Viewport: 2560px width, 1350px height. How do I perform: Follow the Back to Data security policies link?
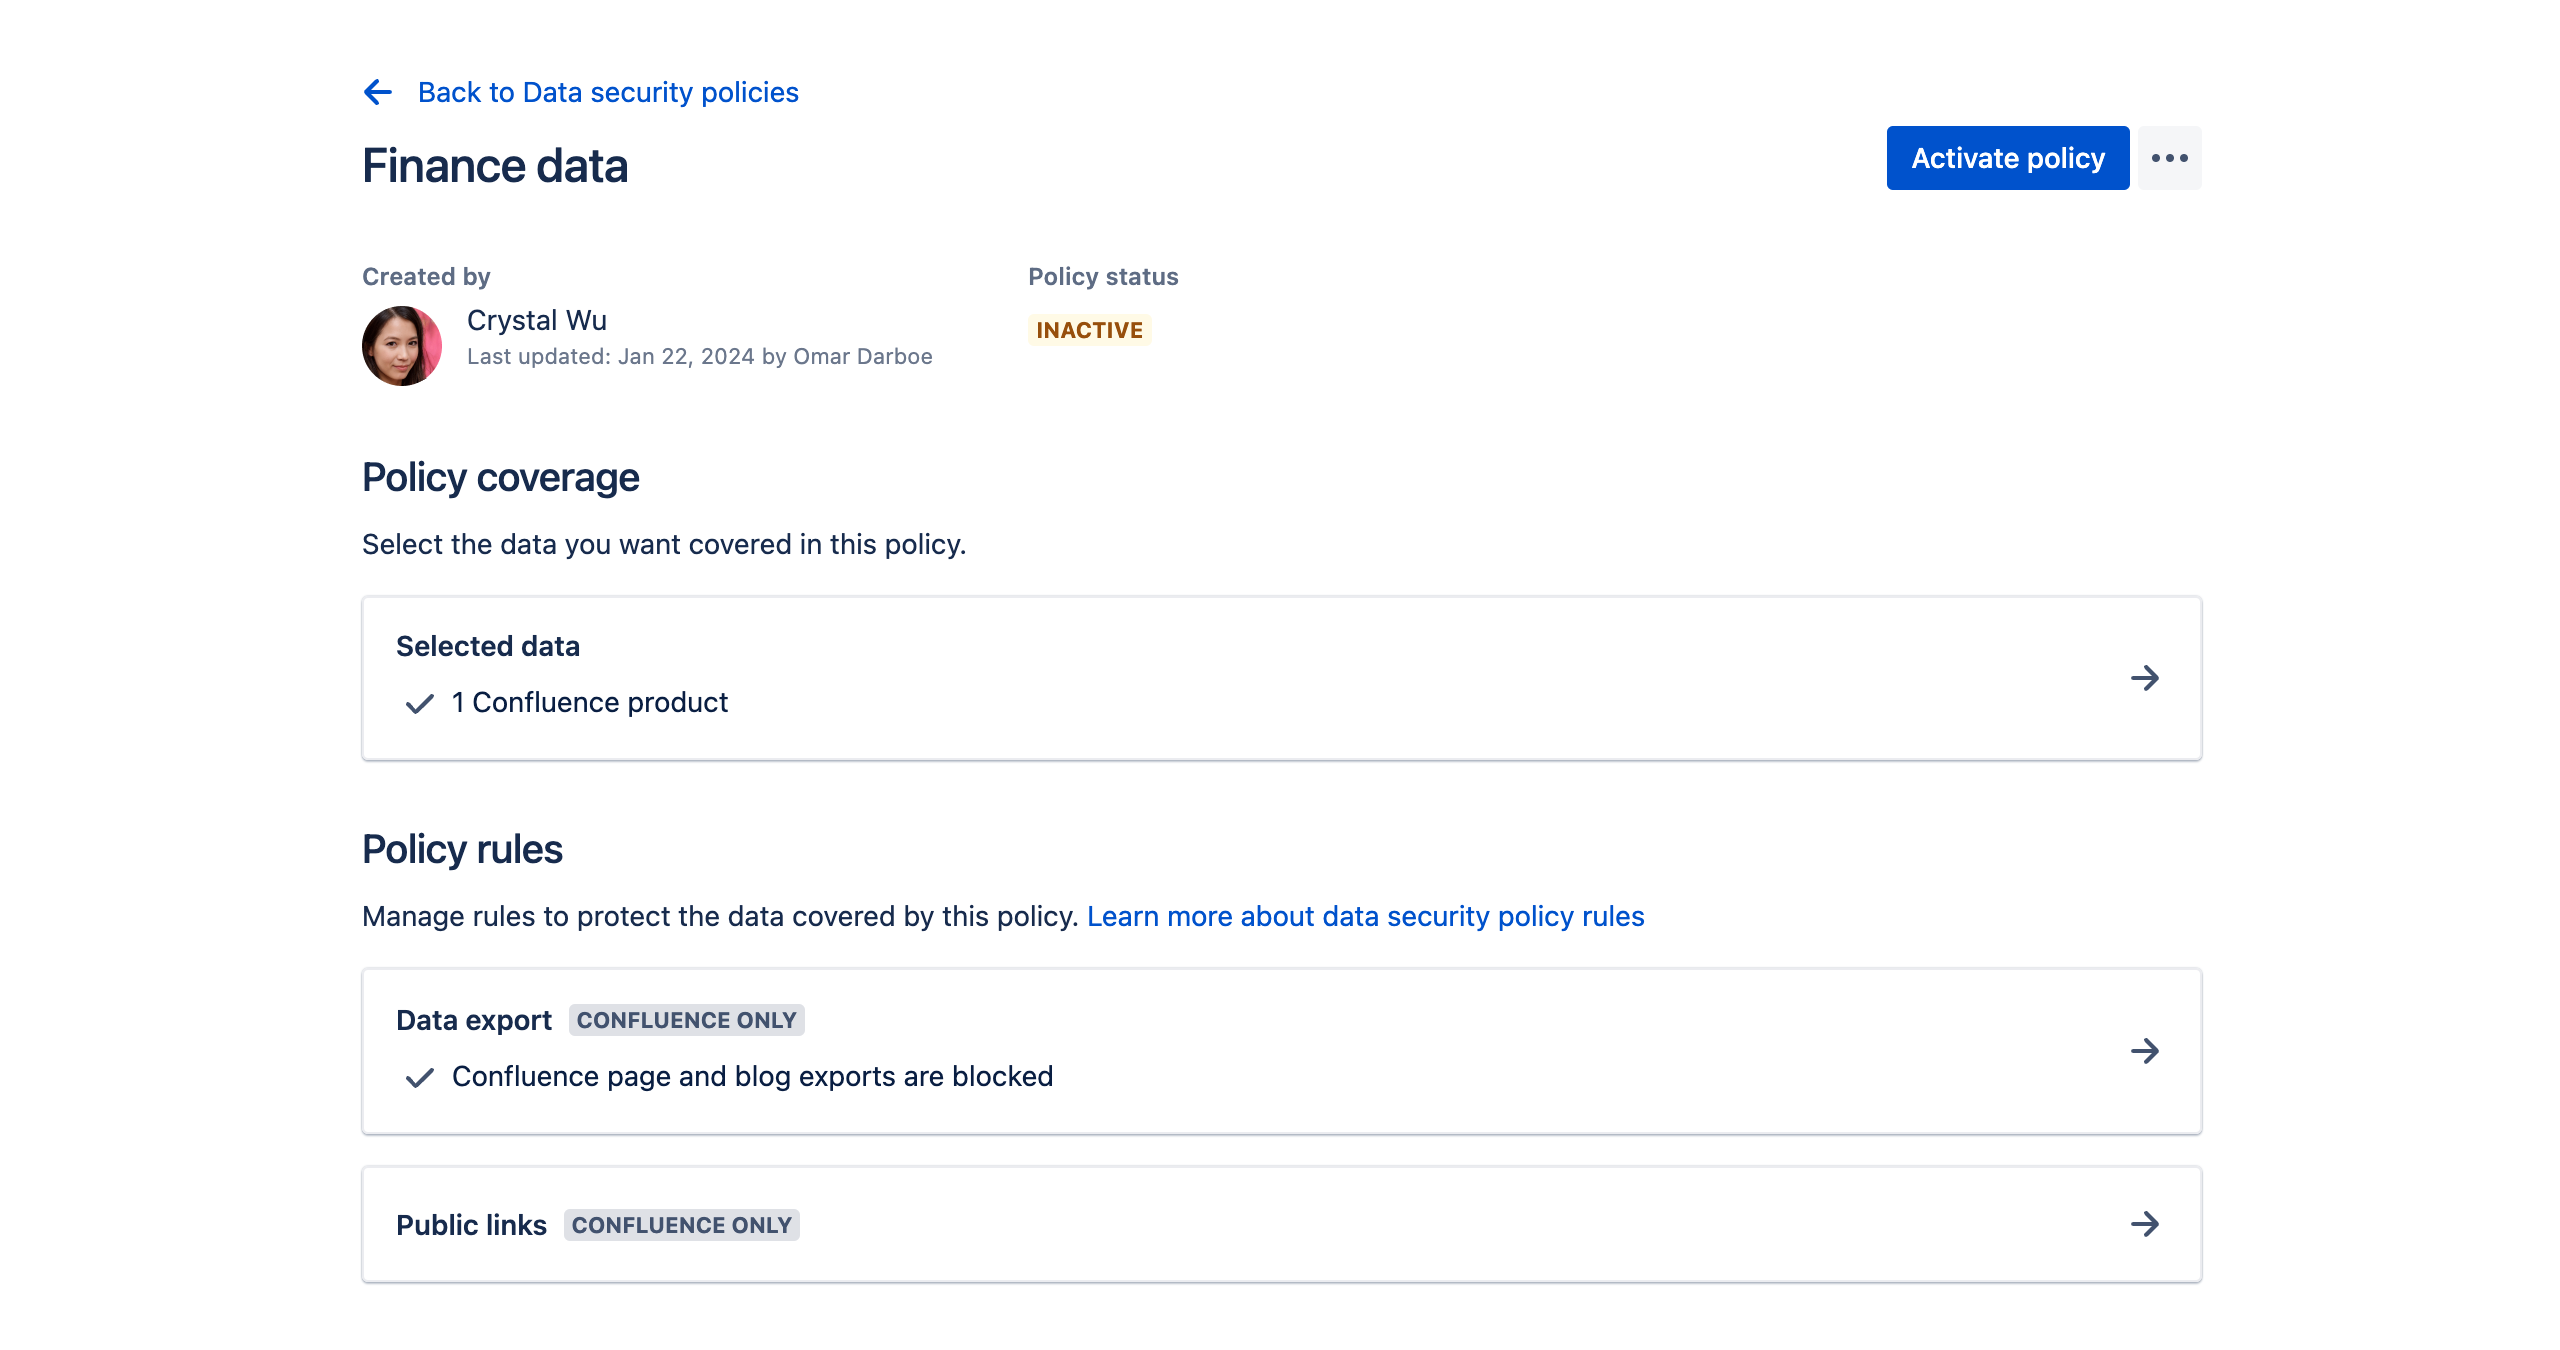pyautogui.click(x=607, y=92)
